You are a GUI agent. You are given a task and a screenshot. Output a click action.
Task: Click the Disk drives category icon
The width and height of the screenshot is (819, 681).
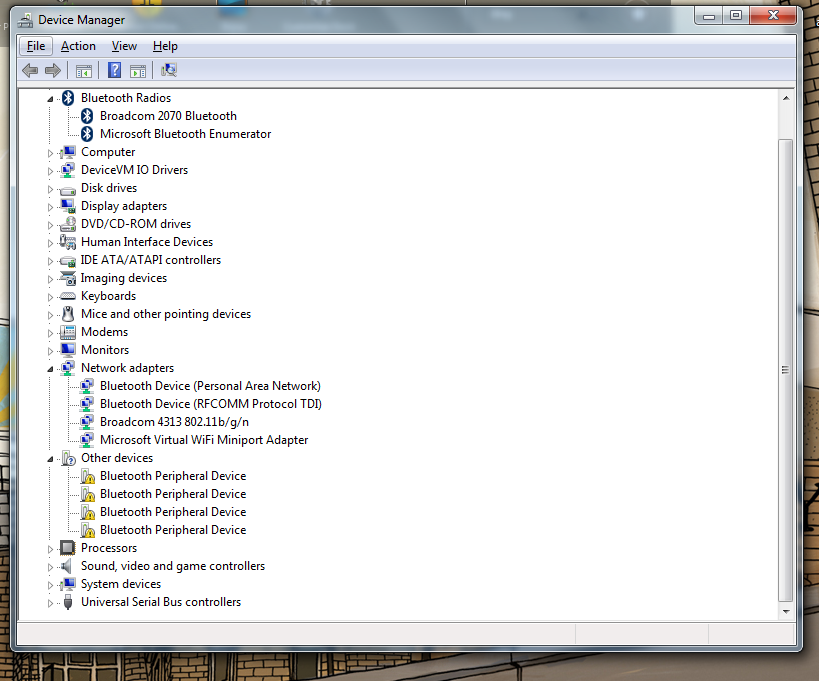68,189
